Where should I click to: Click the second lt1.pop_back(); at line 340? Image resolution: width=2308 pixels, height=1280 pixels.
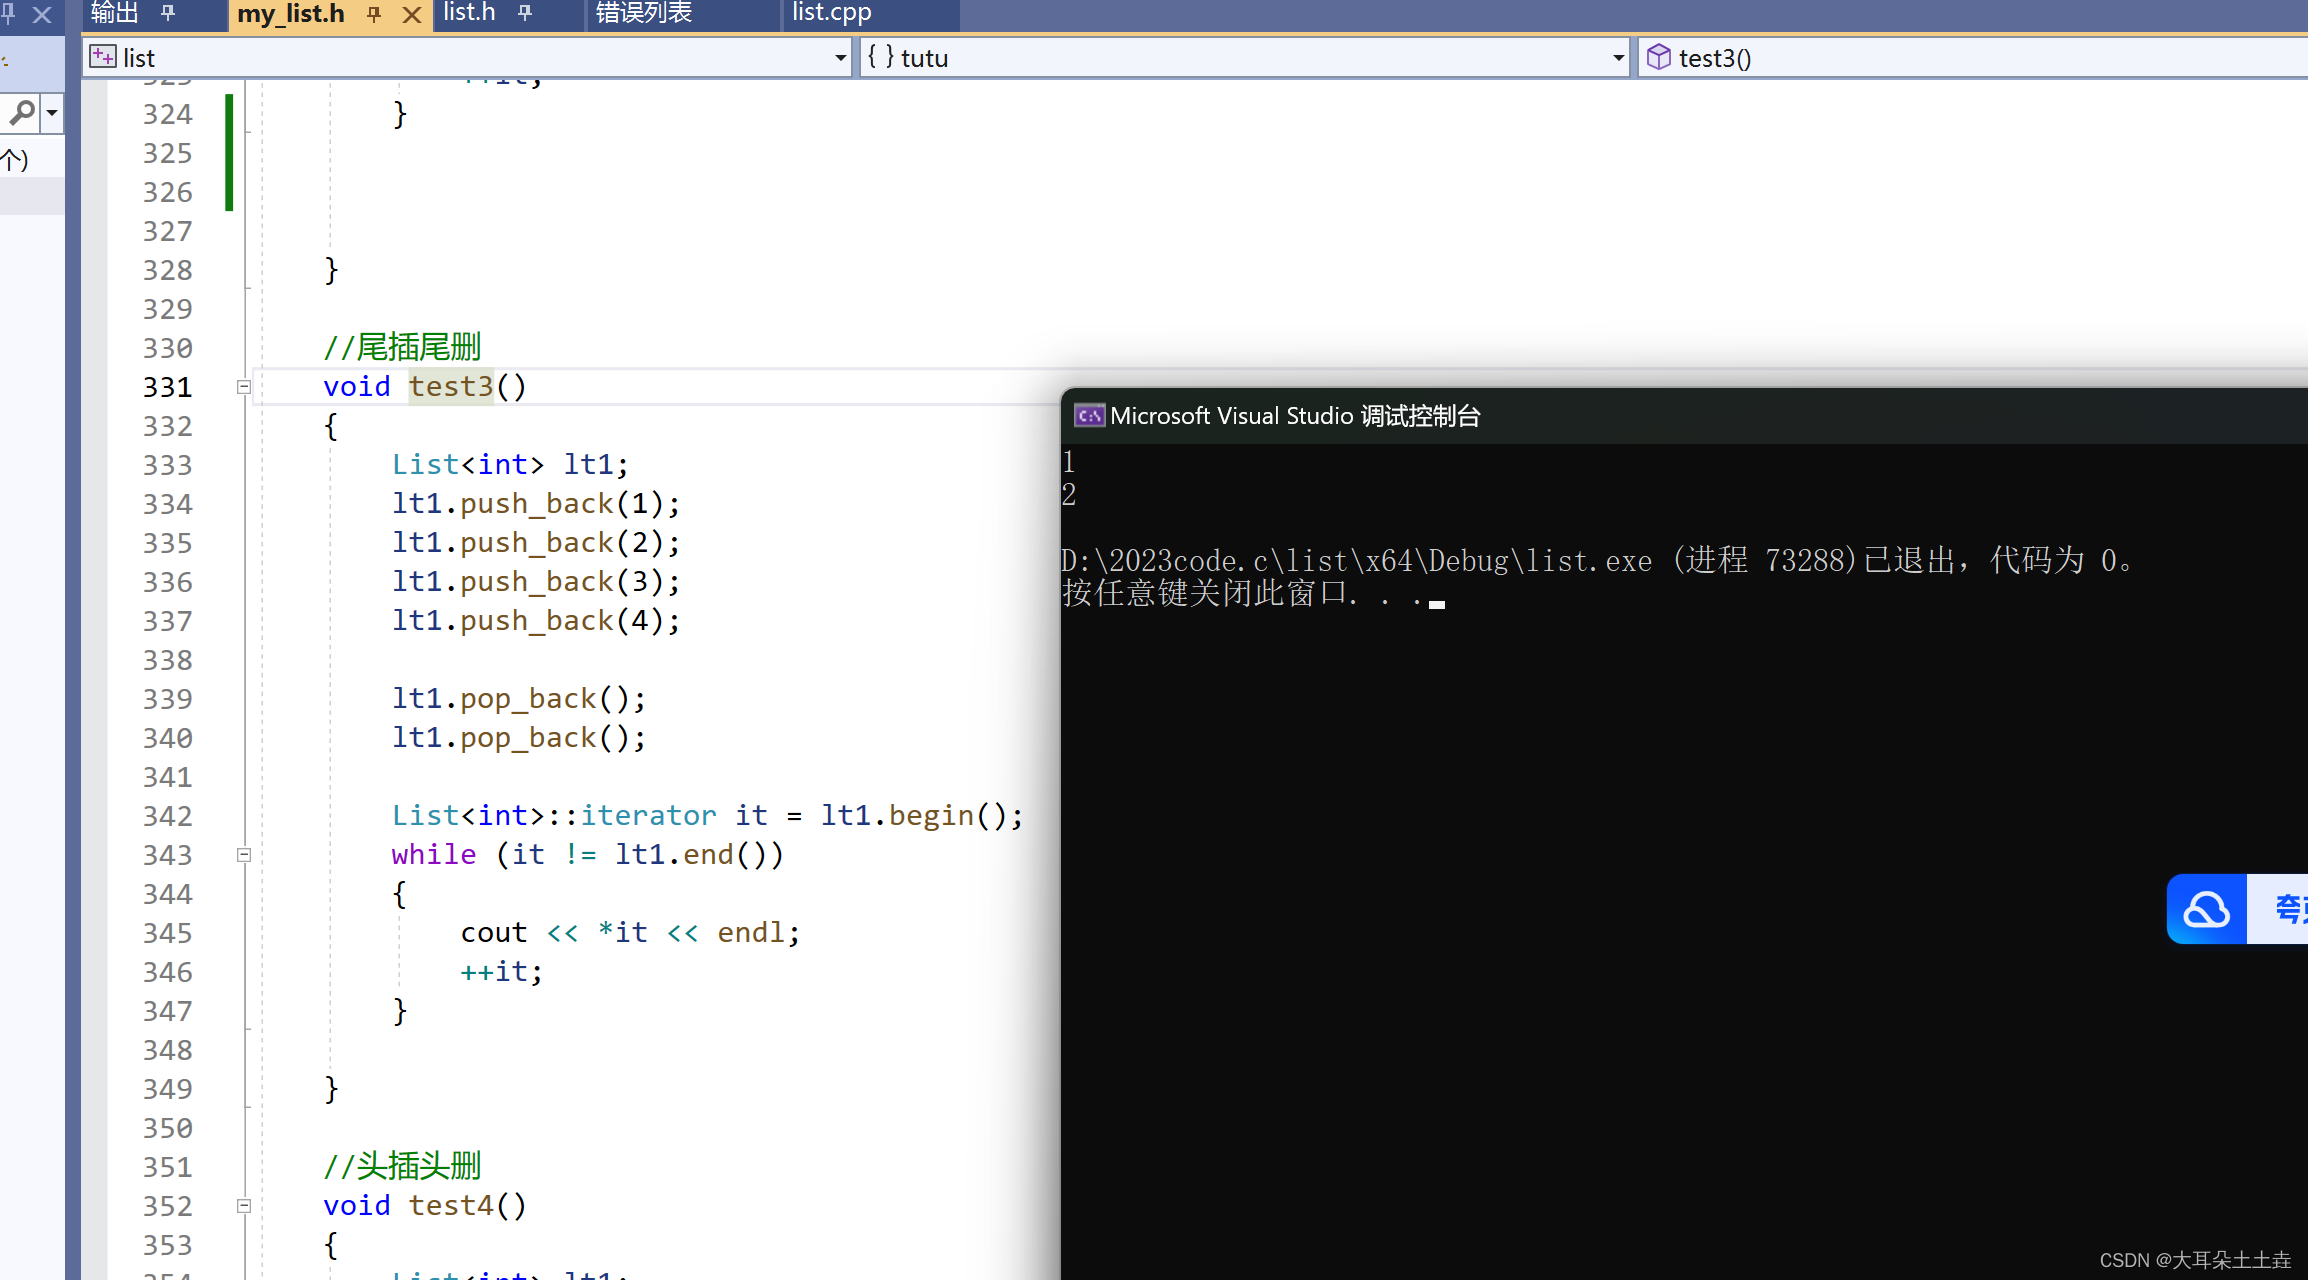point(519,738)
